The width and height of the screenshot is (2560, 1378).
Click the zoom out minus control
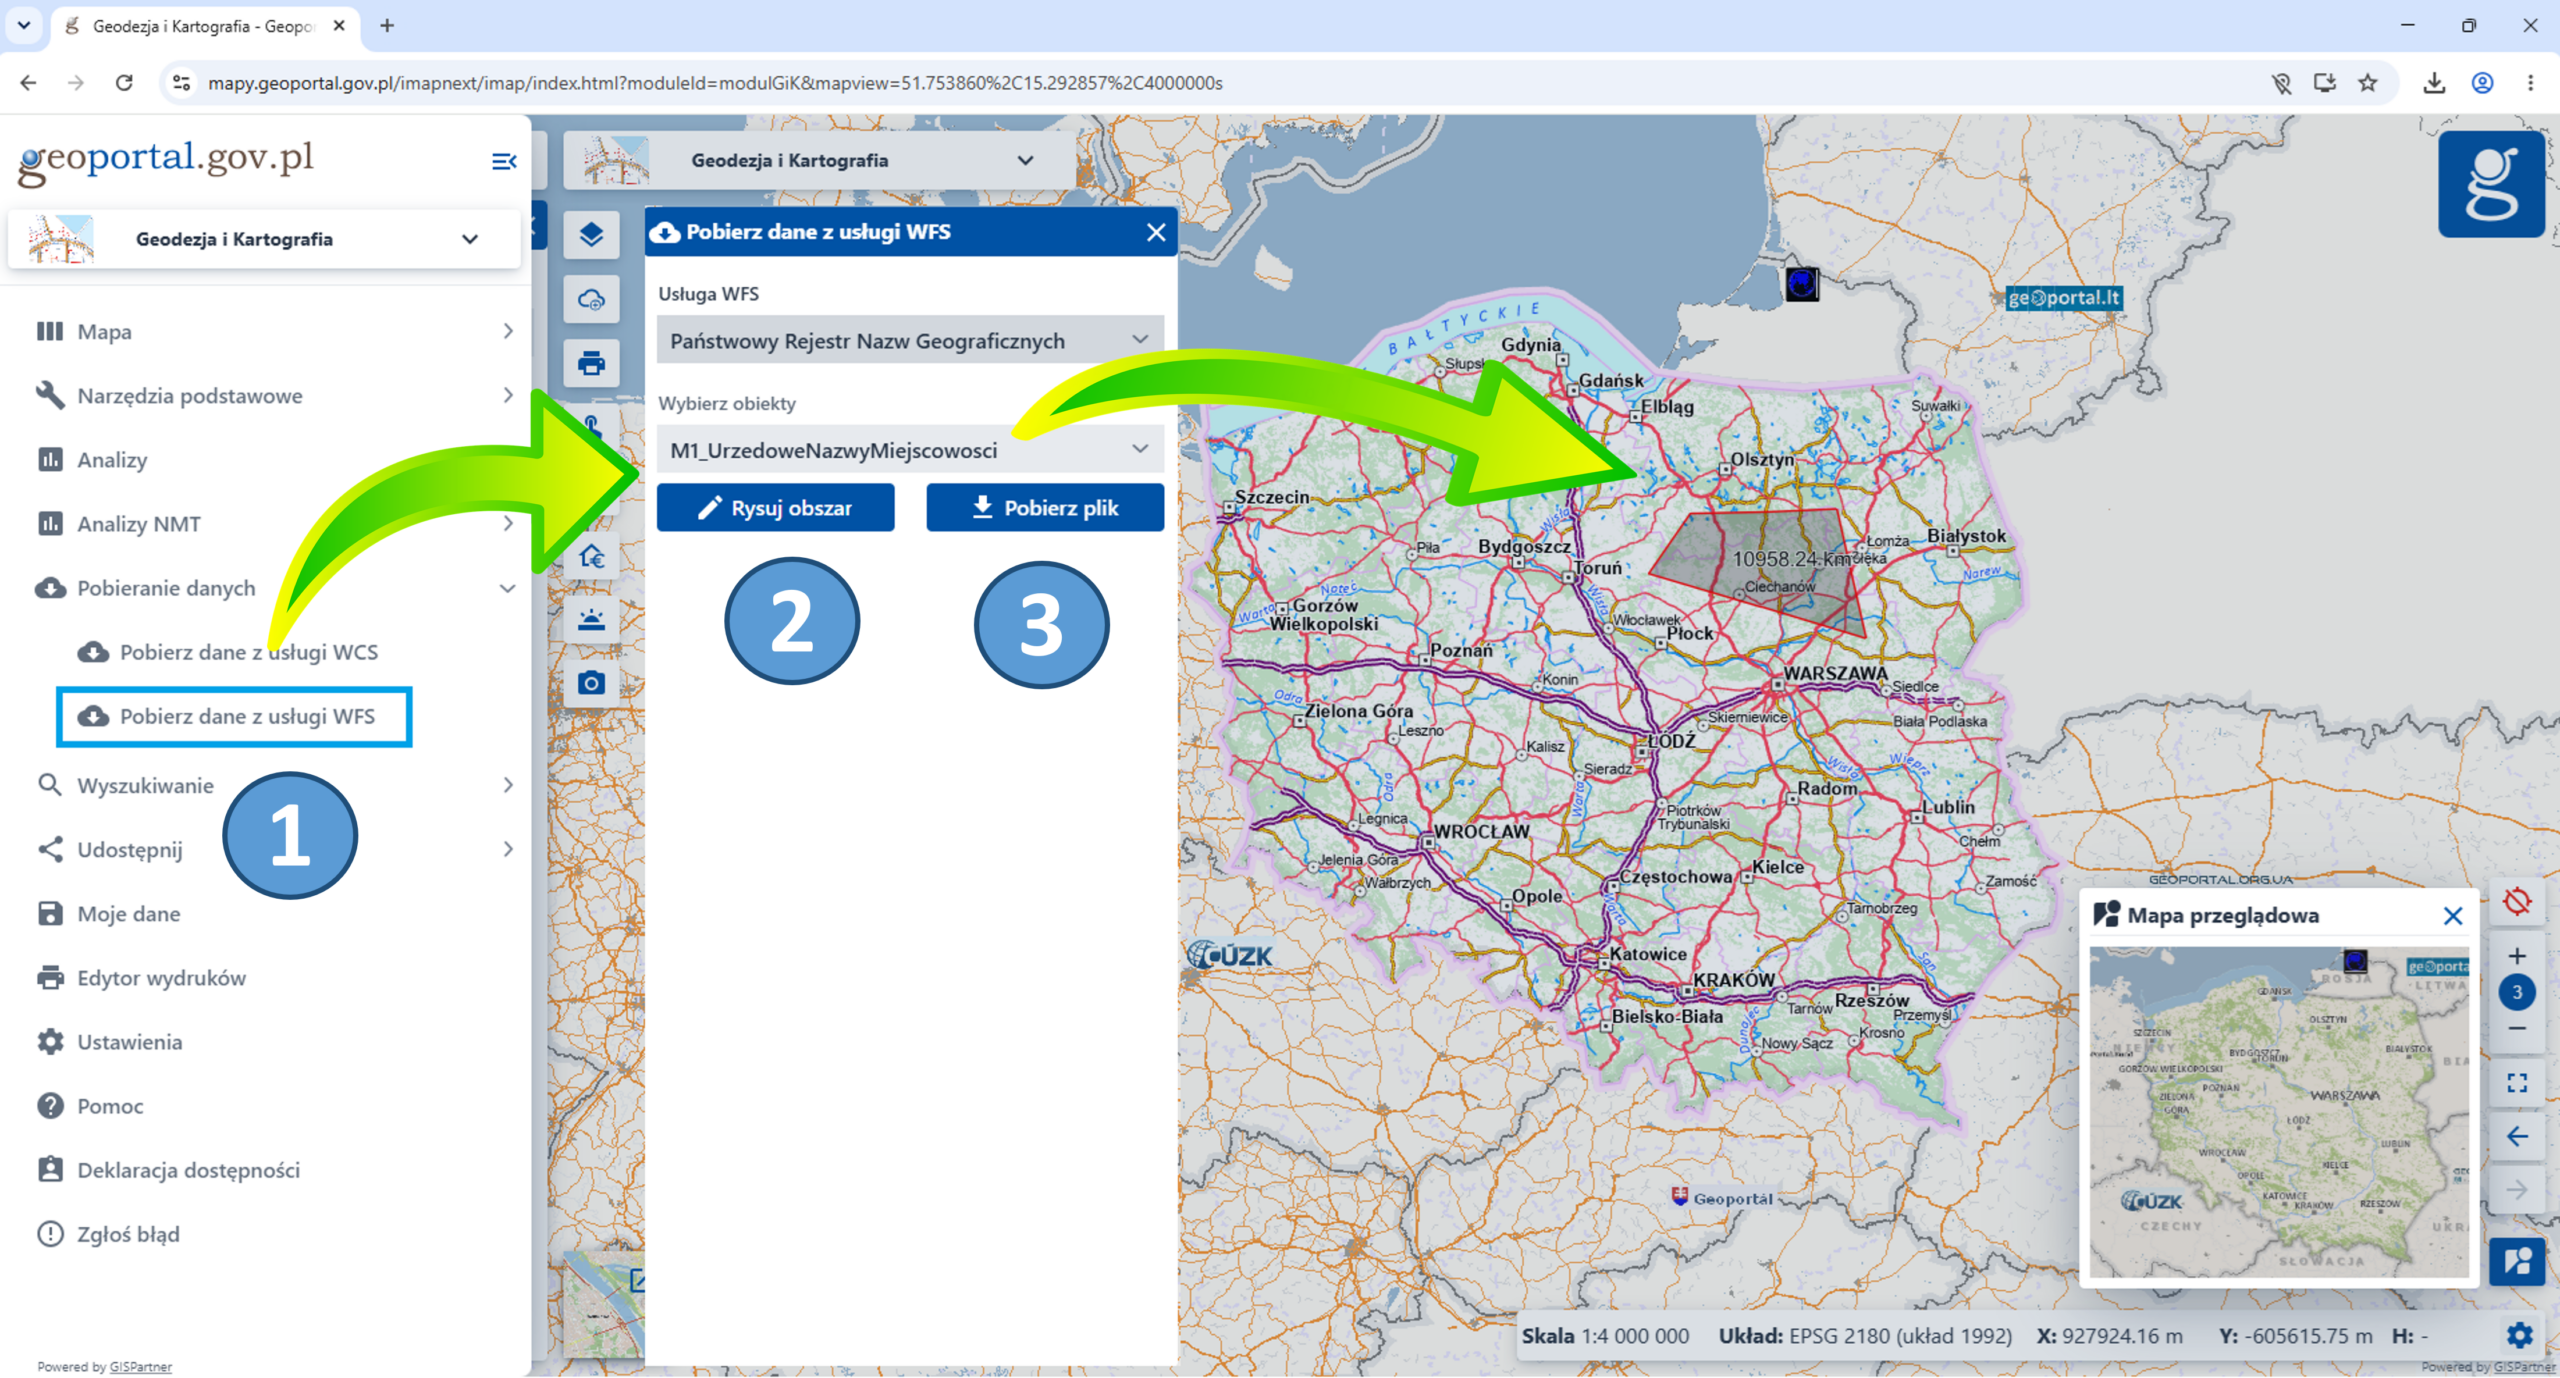[x=2517, y=1029]
